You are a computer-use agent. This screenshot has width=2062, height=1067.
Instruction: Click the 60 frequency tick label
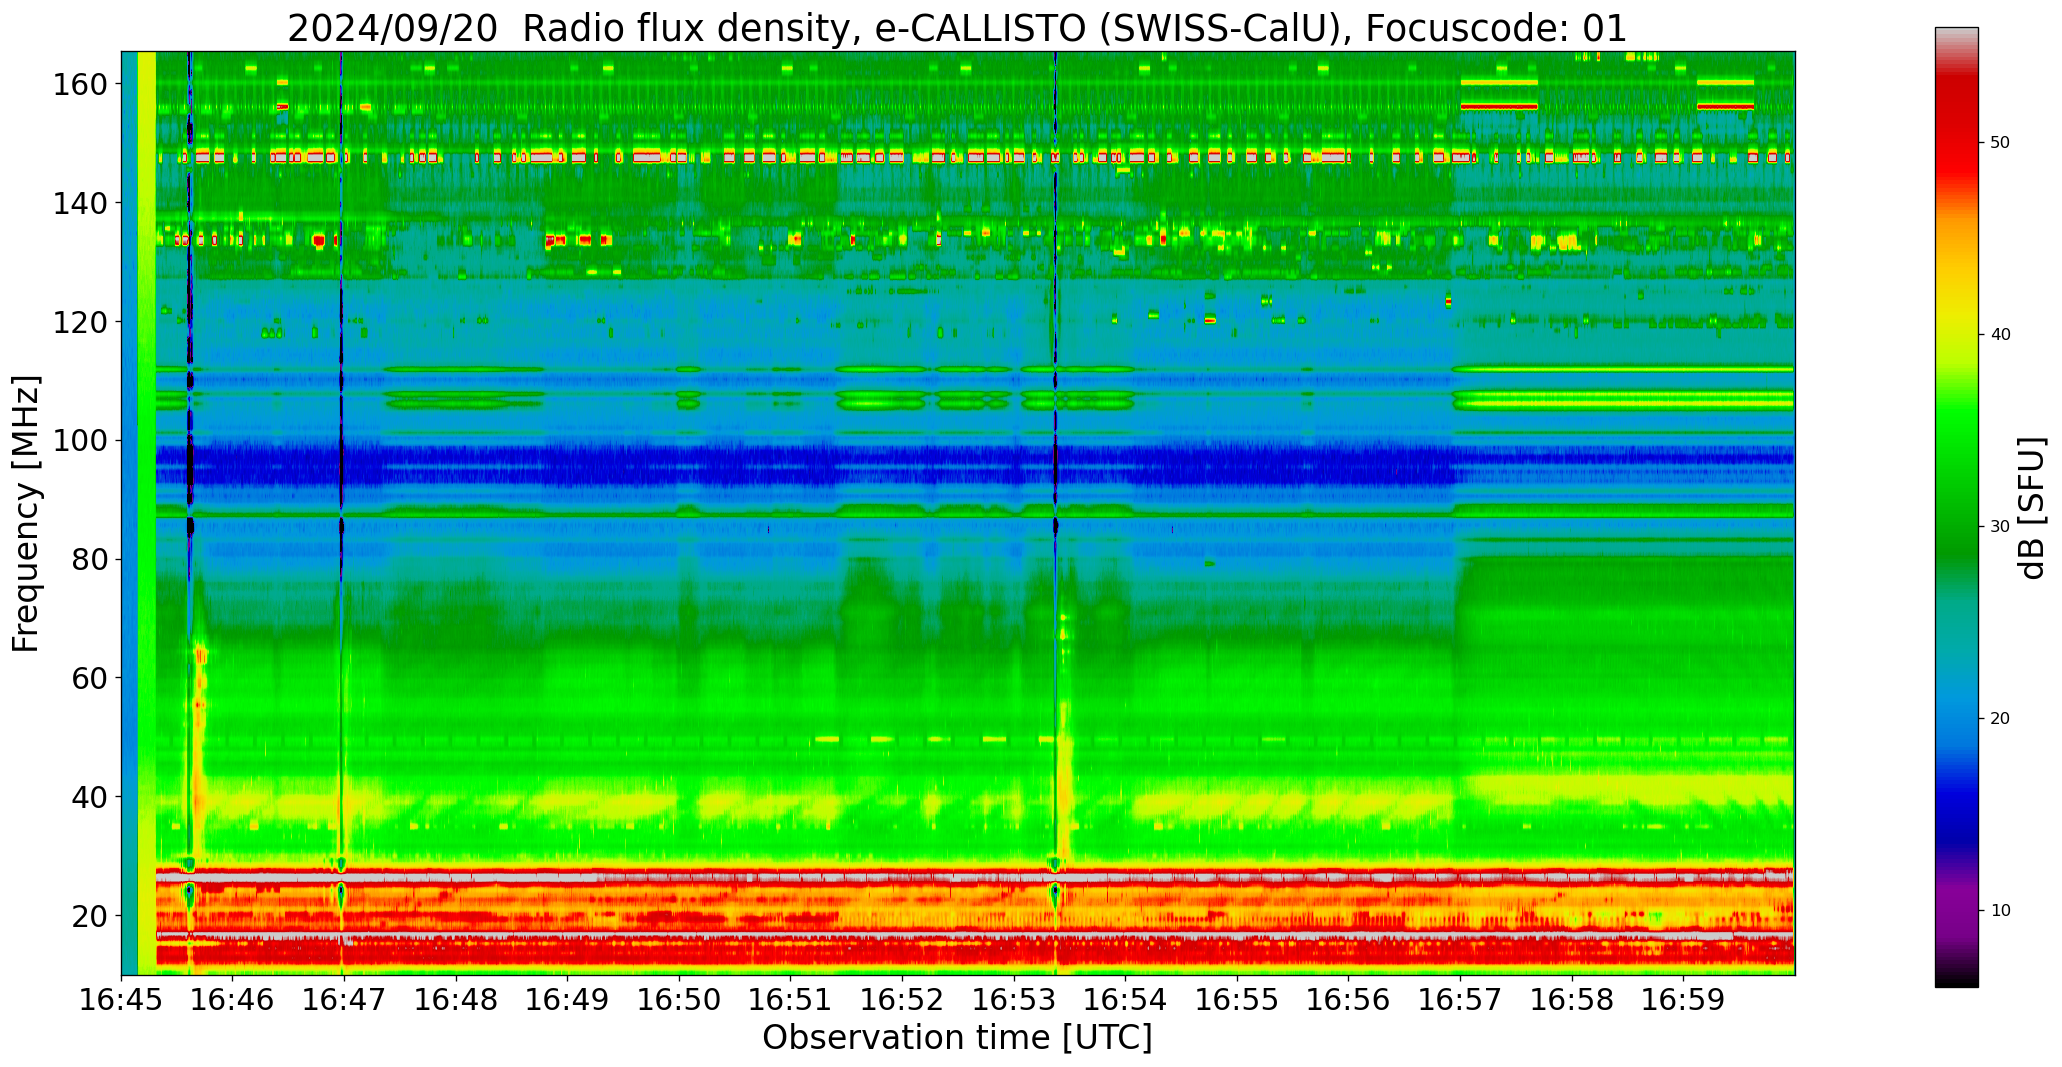click(89, 678)
